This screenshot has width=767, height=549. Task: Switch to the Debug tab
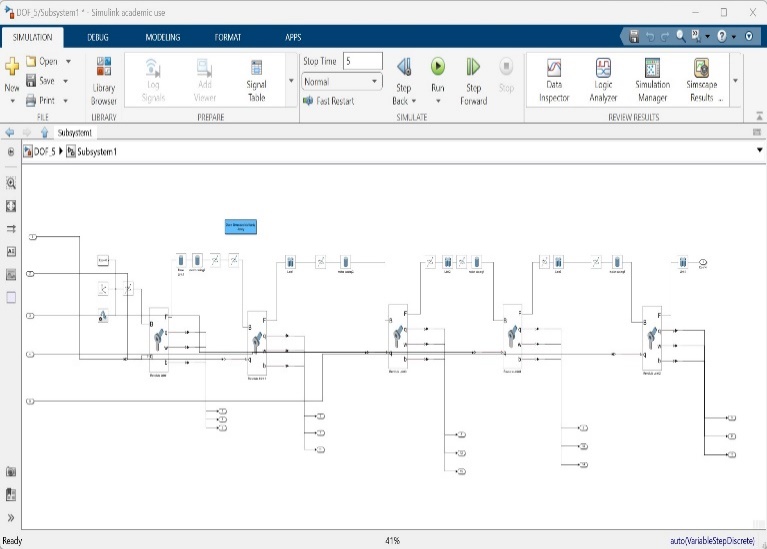click(x=98, y=37)
